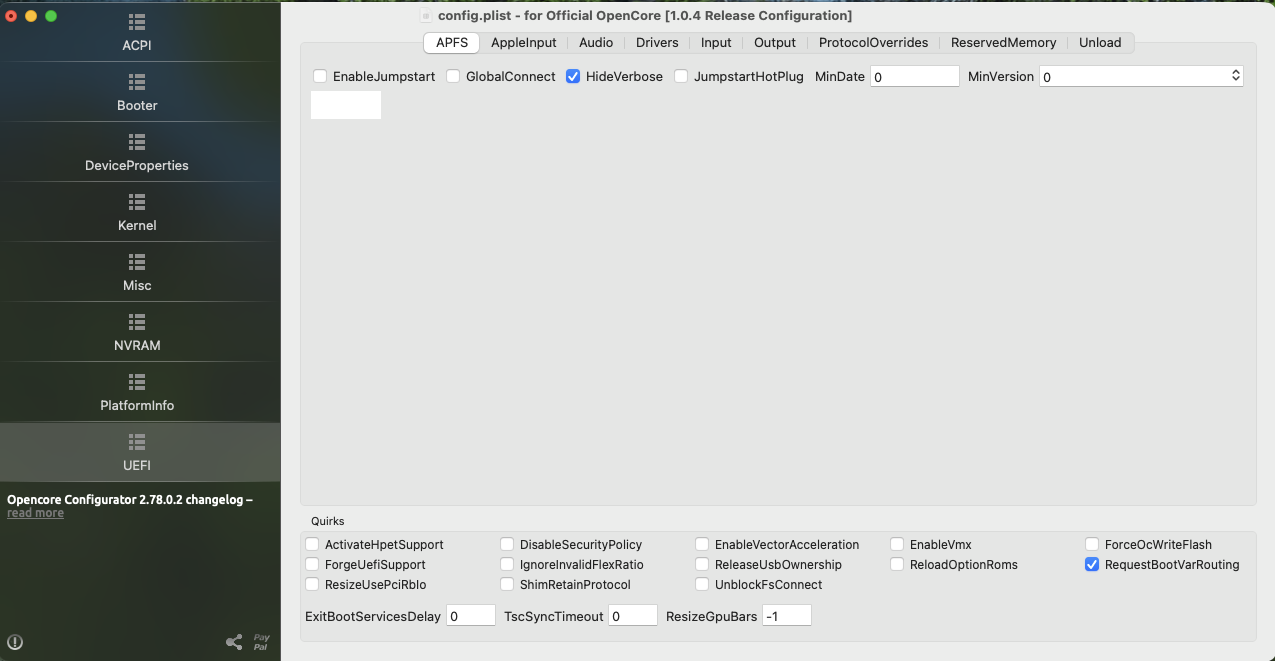
Task: Click the share icon near PayPal
Action: pos(235,642)
